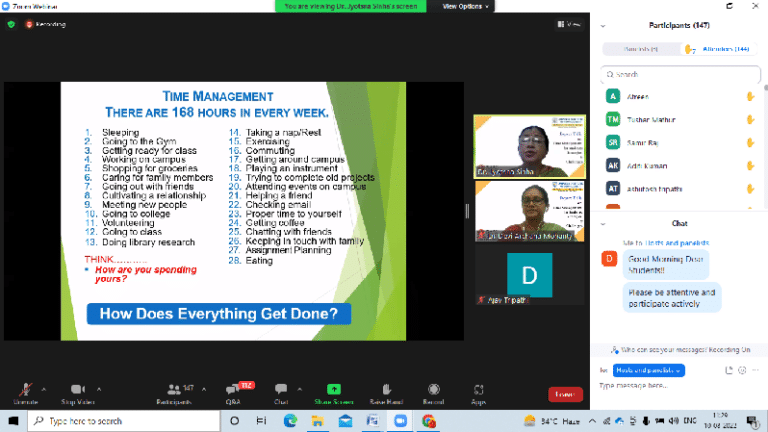The image size is (768, 432).
Task: Open the Q&A panel
Action: click(x=233, y=389)
